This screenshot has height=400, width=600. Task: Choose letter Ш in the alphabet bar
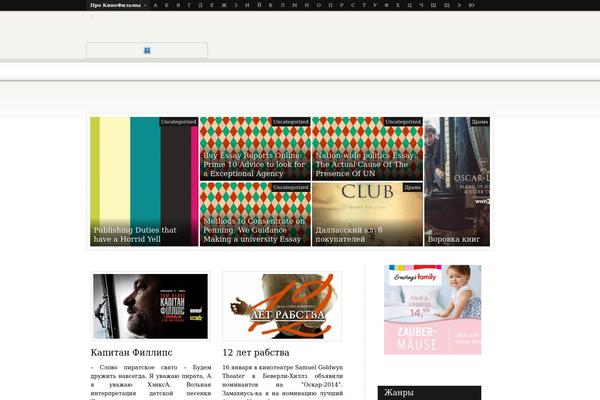(x=433, y=5)
